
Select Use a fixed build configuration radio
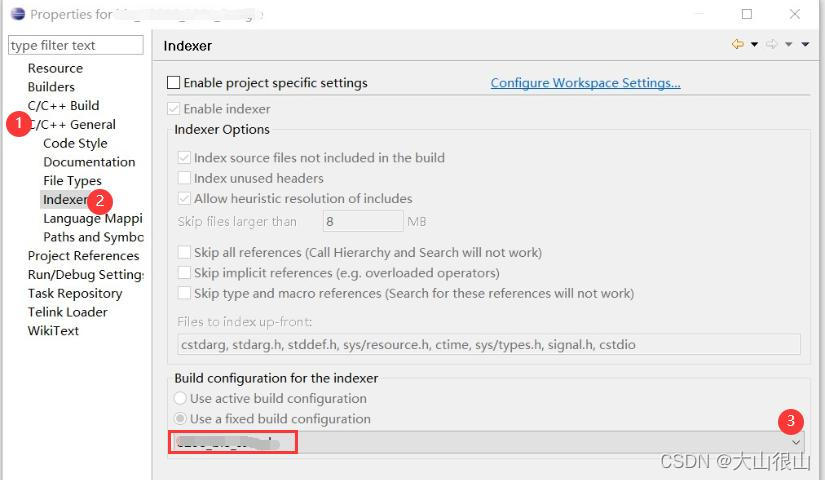180,418
